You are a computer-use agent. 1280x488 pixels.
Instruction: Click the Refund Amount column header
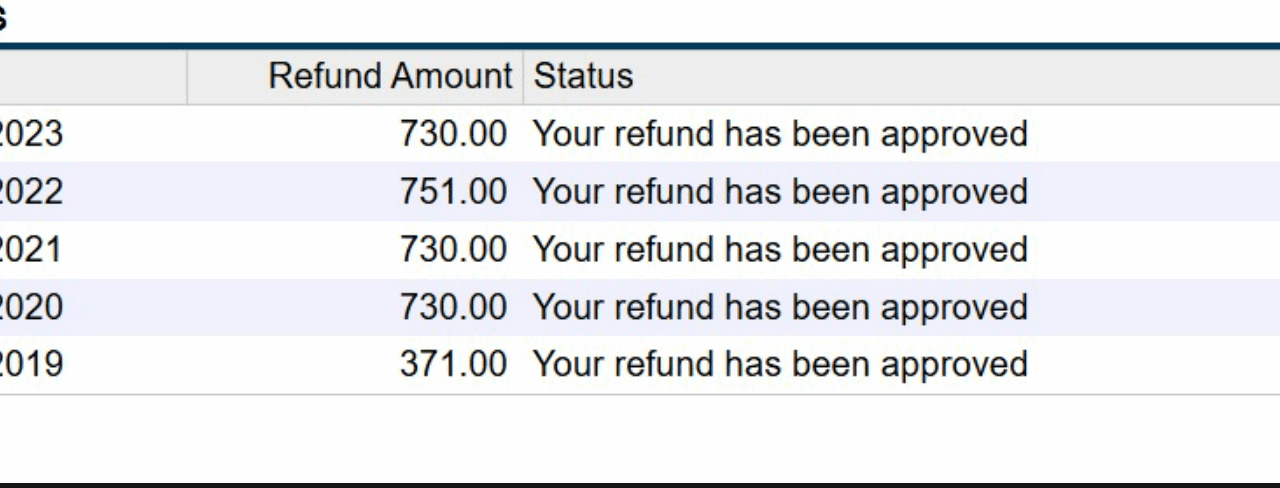390,76
